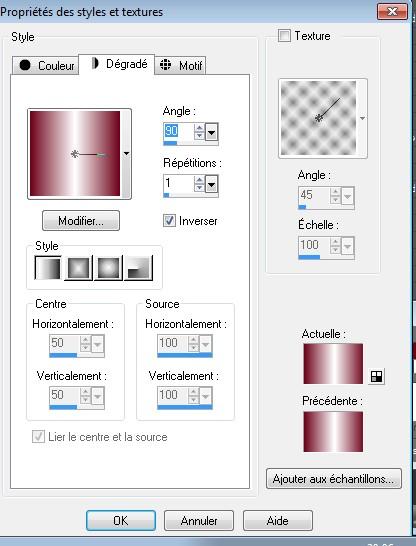Open the Répétitions dropdown arrow
The image size is (416, 546).
211,185
